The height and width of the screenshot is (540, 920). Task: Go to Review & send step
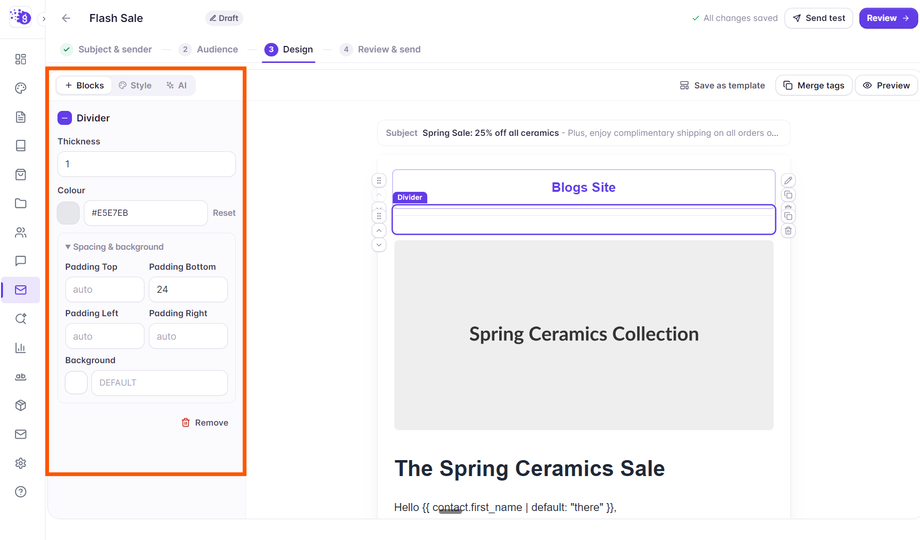(381, 49)
